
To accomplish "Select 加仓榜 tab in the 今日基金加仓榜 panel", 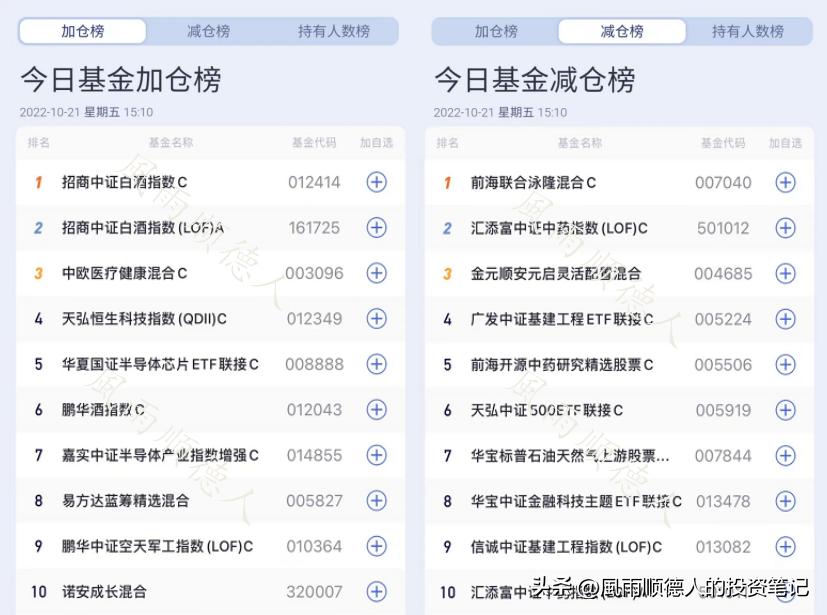I will click(83, 31).
